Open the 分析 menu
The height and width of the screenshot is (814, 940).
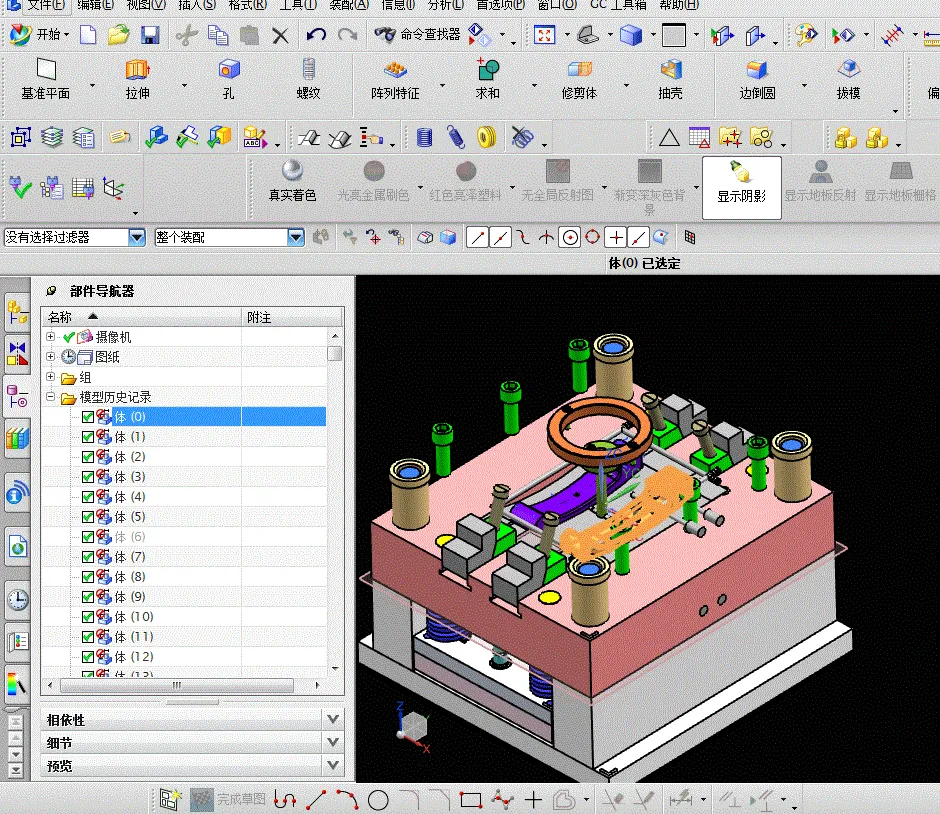445,5
